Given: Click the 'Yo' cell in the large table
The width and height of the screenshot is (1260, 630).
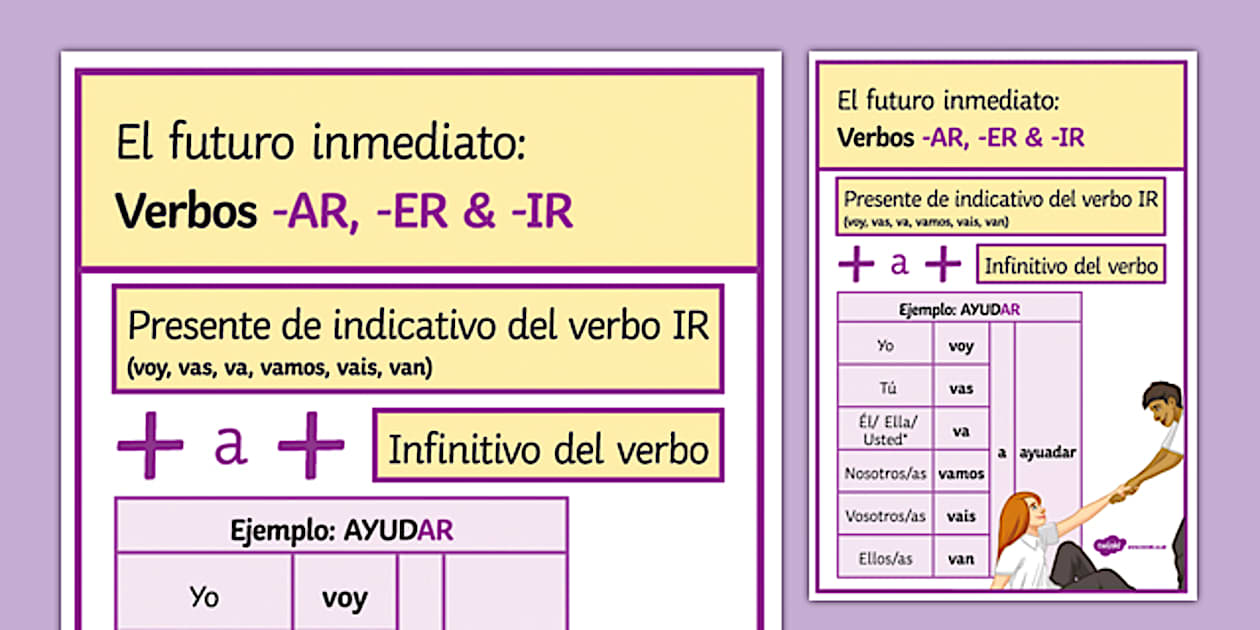Looking at the screenshot, I should point(205,597).
